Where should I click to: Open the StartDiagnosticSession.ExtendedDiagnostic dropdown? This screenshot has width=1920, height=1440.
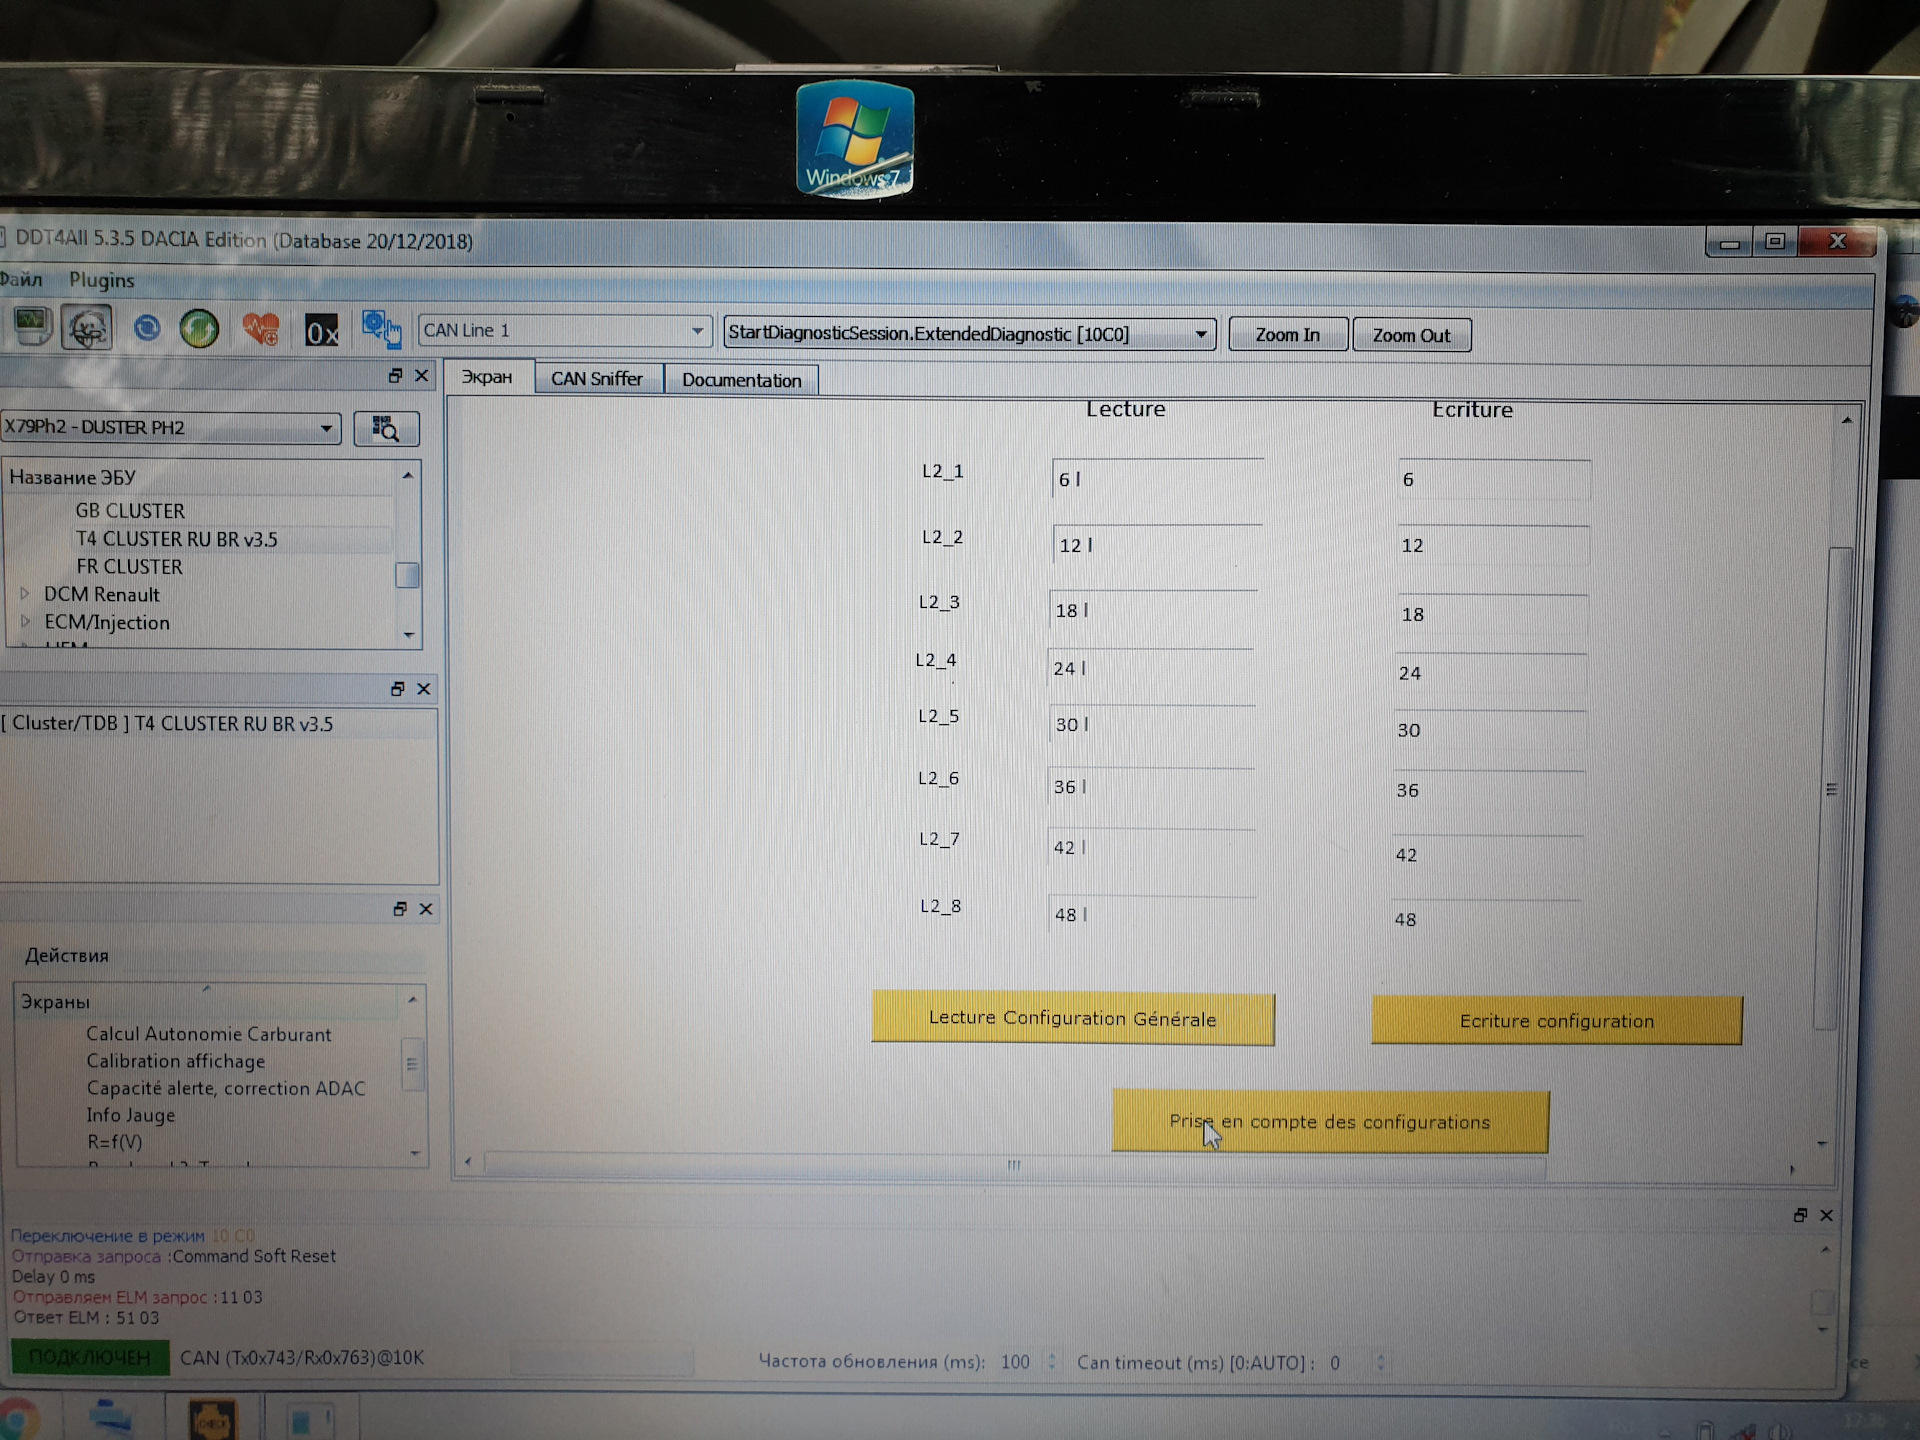pyautogui.click(x=1202, y=333)
